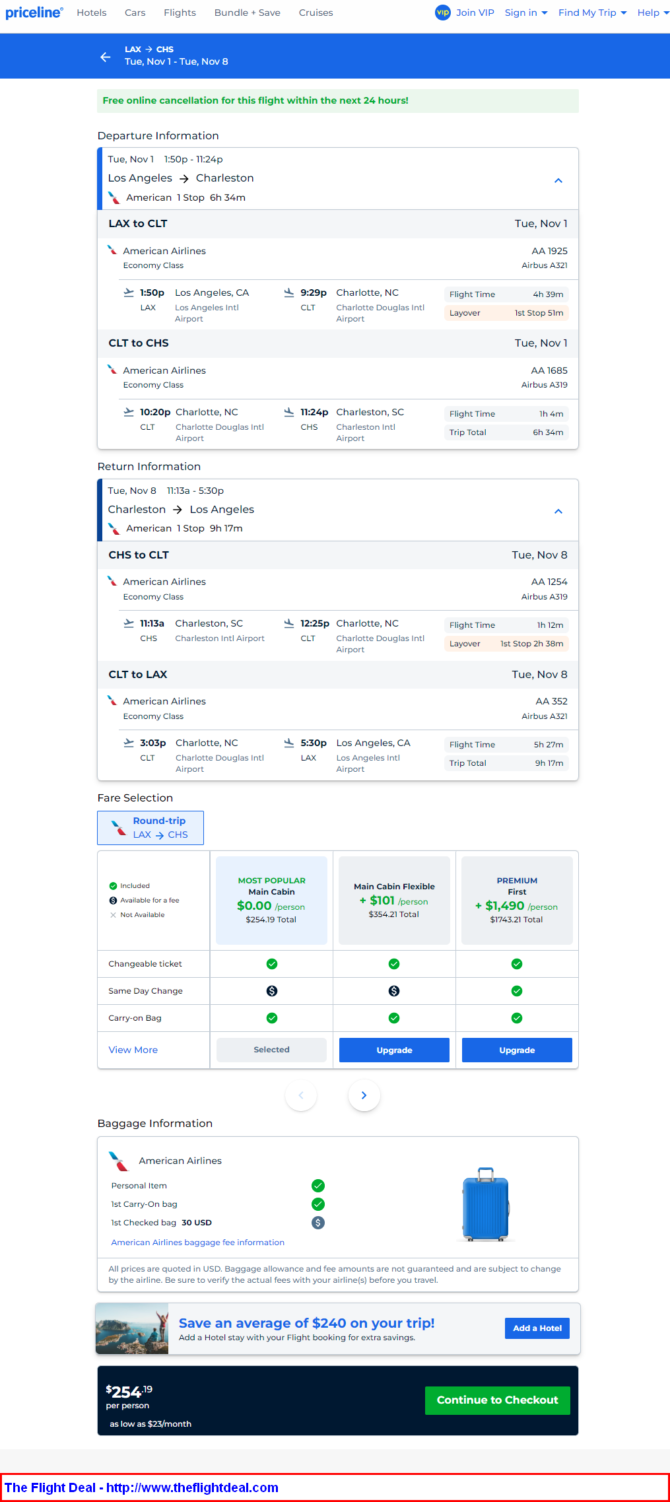This screenshot has width=670, height=1502.
Task: Click the Personal Item included checkmark
Action: coord(318,1186)
